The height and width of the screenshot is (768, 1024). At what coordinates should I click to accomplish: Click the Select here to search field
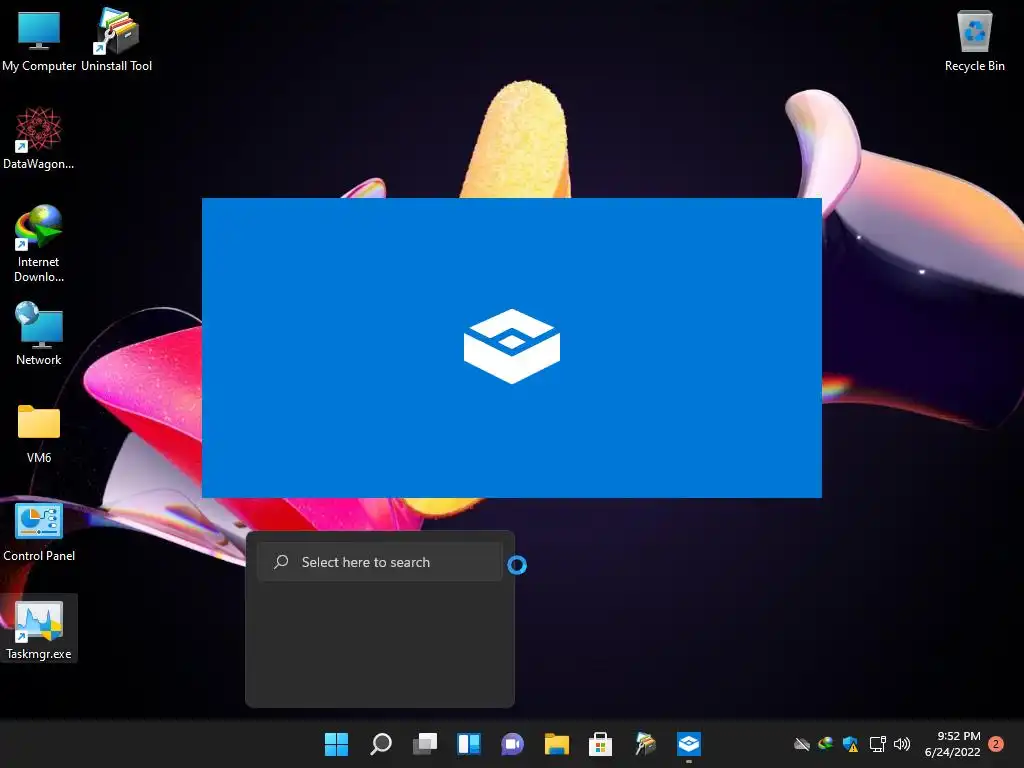click(x=379, y=562)
